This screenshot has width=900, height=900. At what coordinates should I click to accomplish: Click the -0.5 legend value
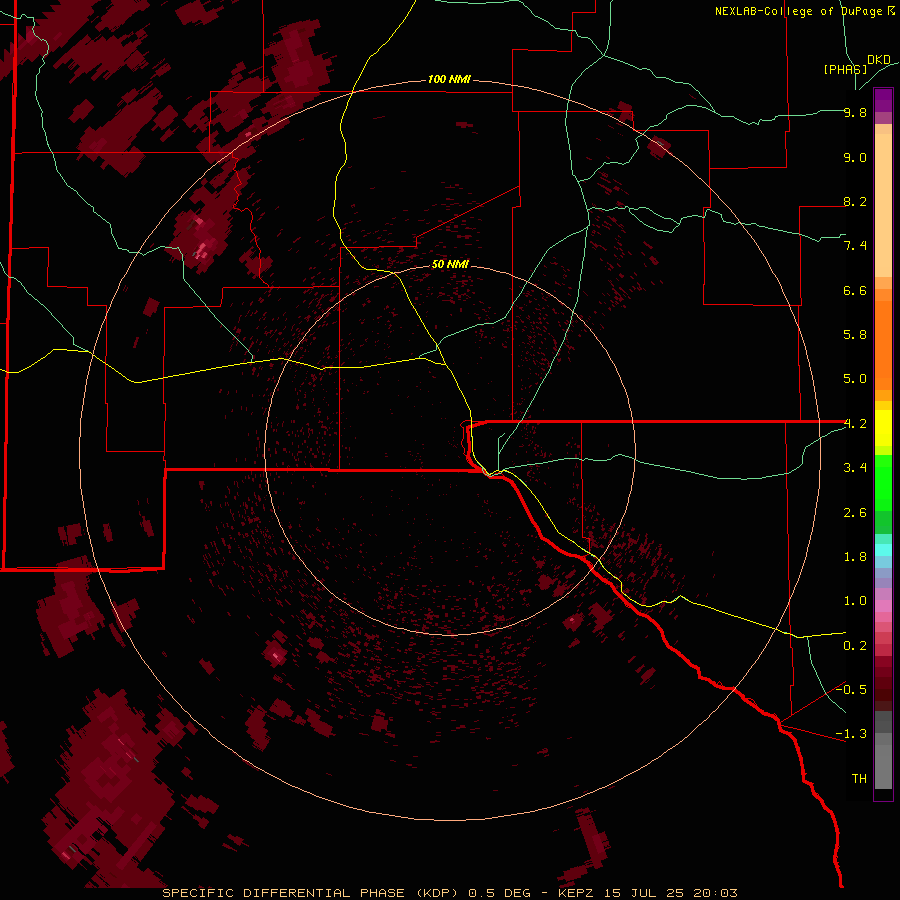[851, 689]
